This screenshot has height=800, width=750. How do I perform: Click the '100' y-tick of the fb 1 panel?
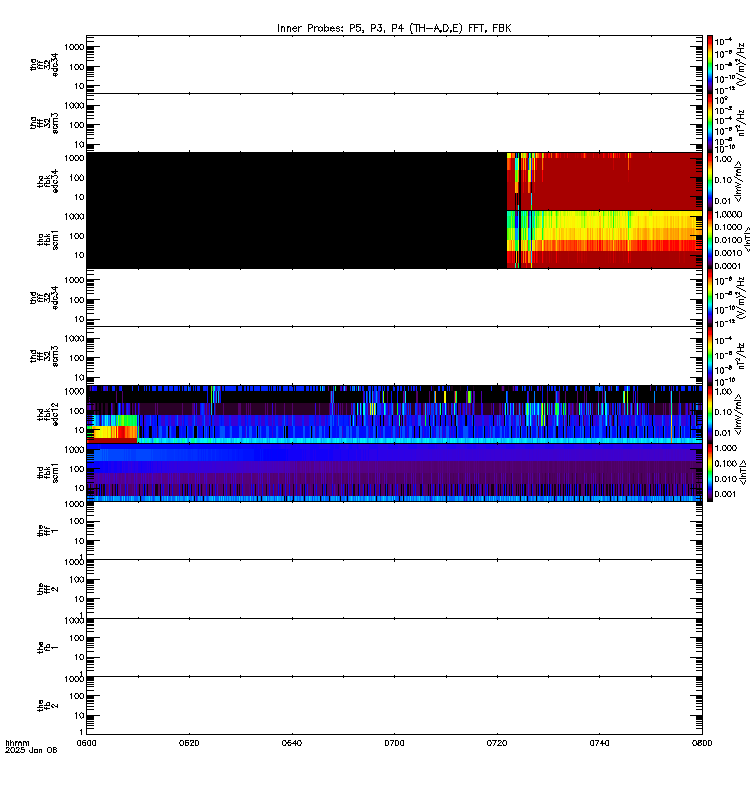[77, 638]
